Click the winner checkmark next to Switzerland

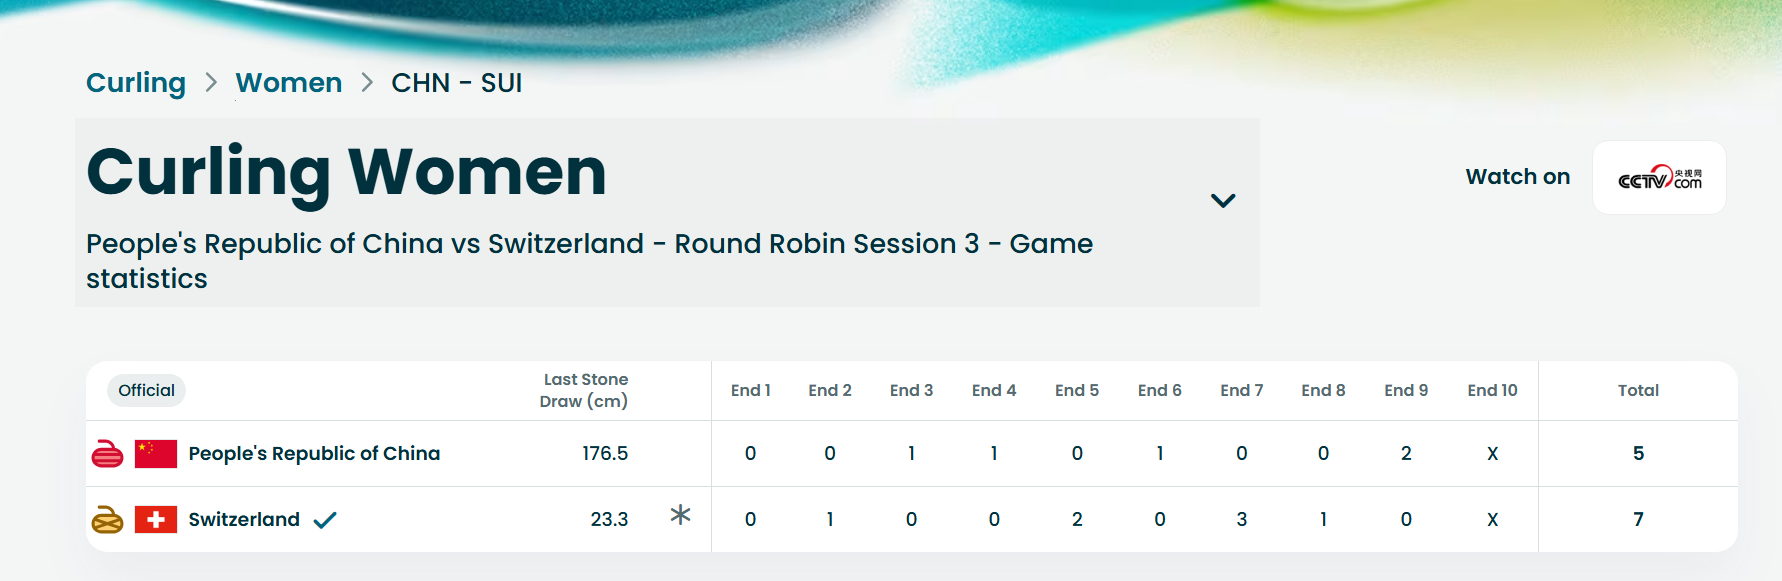[325, 520]
